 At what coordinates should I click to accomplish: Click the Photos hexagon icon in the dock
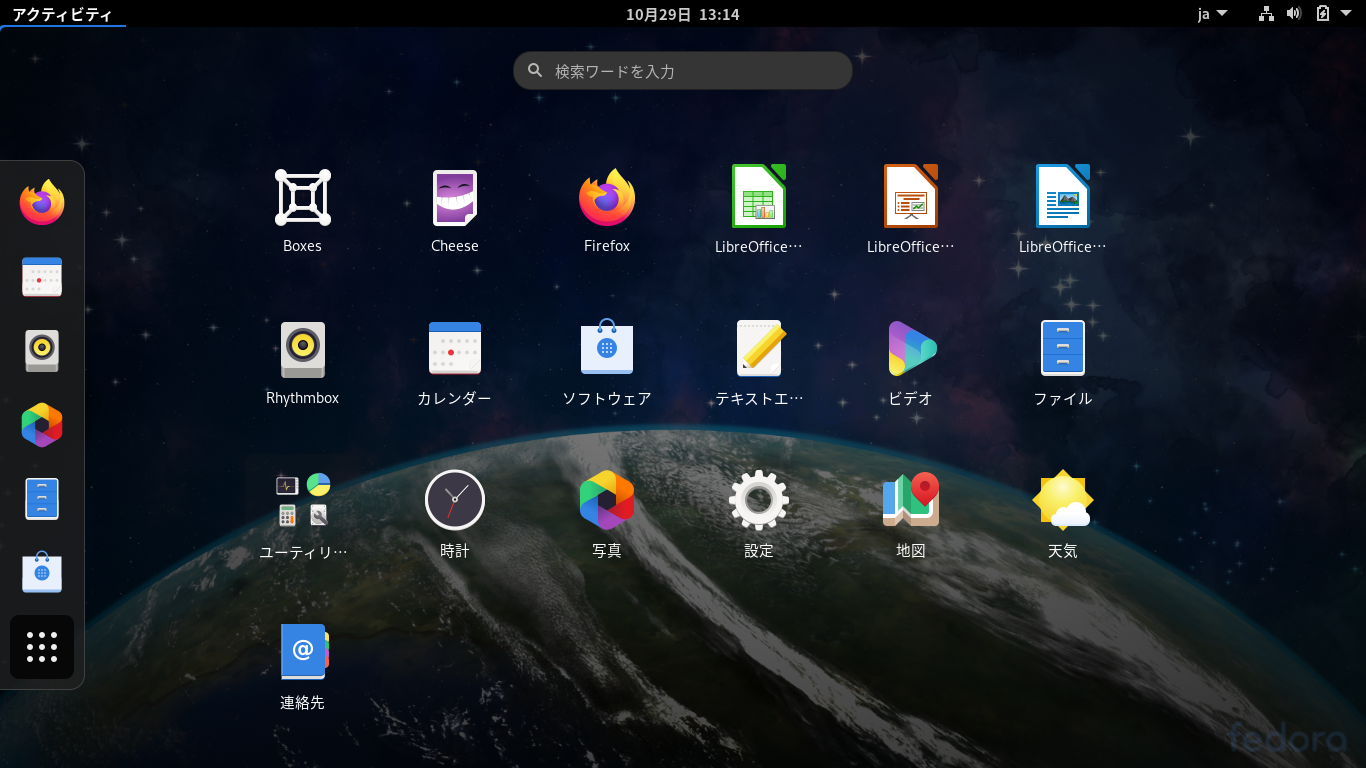(42, 425)
